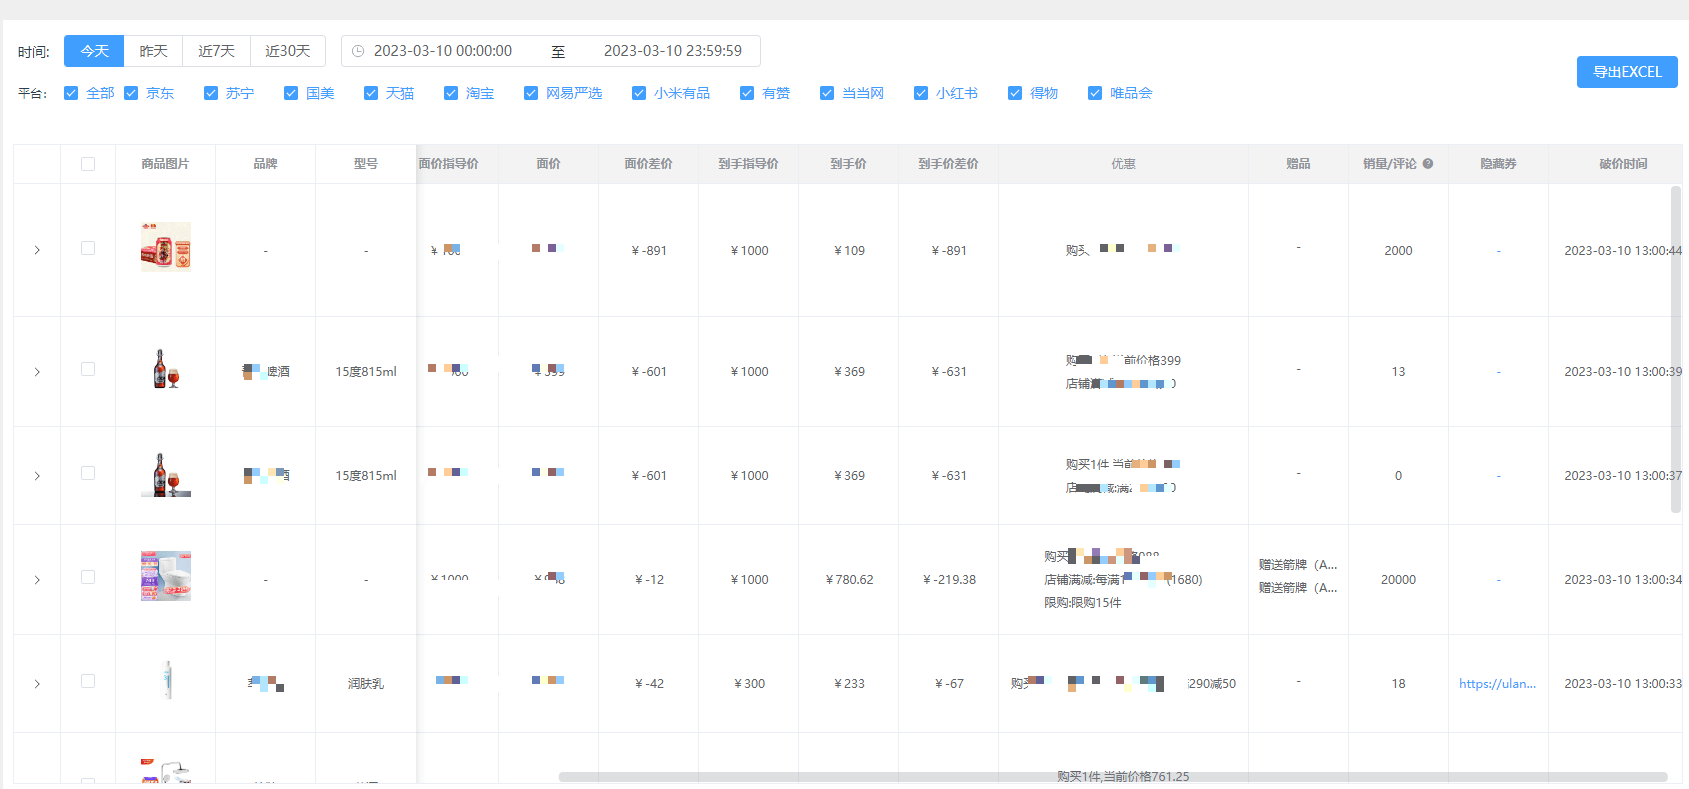This screenshot has height=789, width=1689.
Task: Expand the row with 到手价 ¥780.62
Action: tap(37, 580)
